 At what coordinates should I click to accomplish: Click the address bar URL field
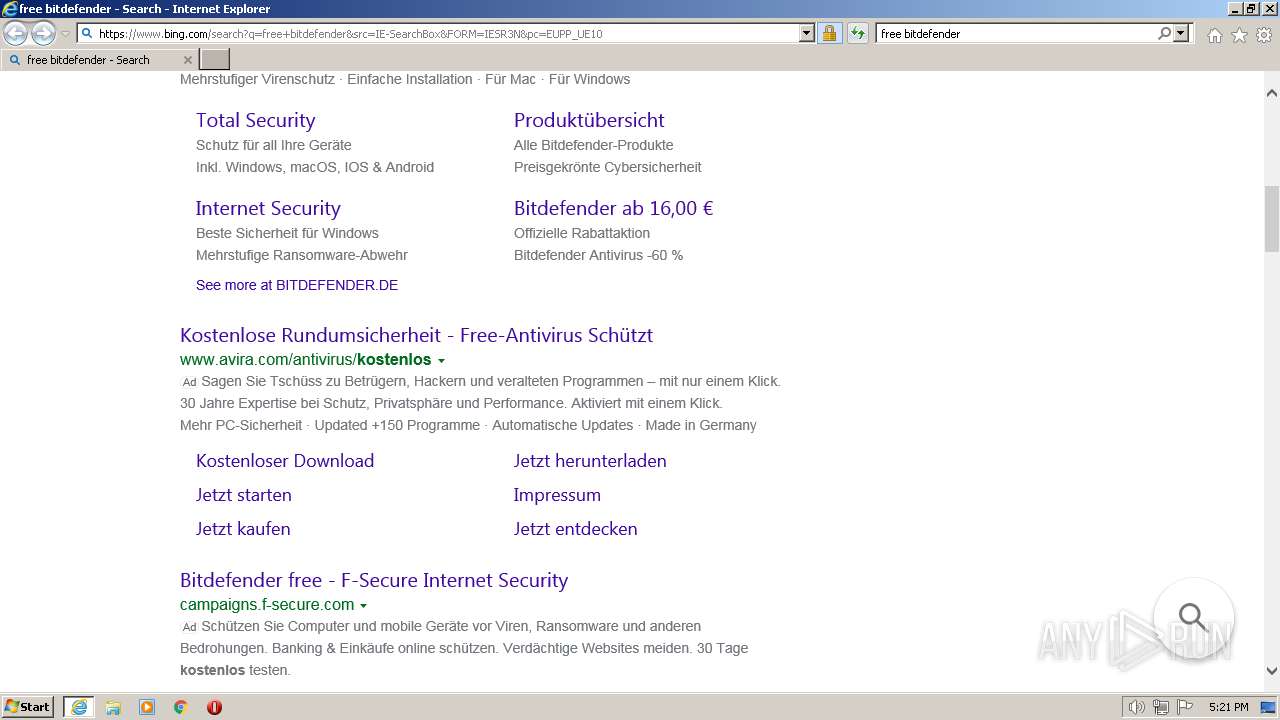coord(447,33)
